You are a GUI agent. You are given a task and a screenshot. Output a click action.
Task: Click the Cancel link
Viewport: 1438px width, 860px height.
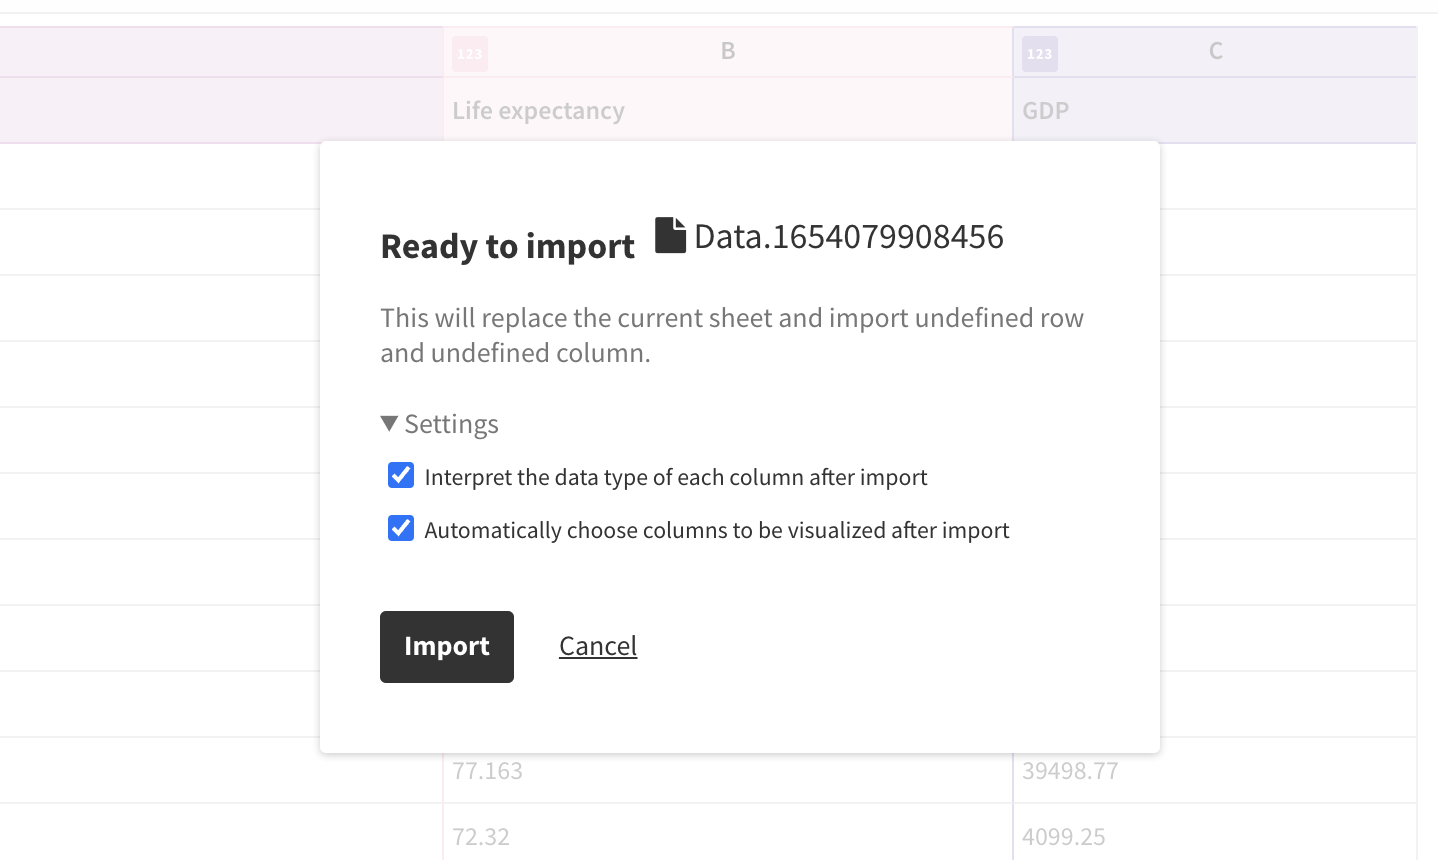pos(598,646)
